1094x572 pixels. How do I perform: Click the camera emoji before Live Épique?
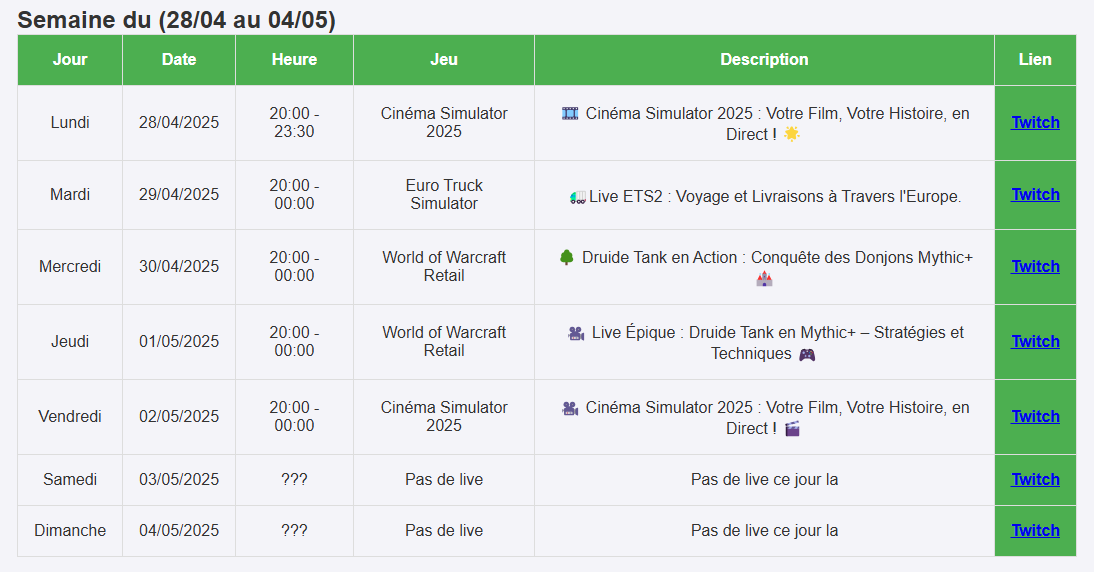tap(576, 333)
